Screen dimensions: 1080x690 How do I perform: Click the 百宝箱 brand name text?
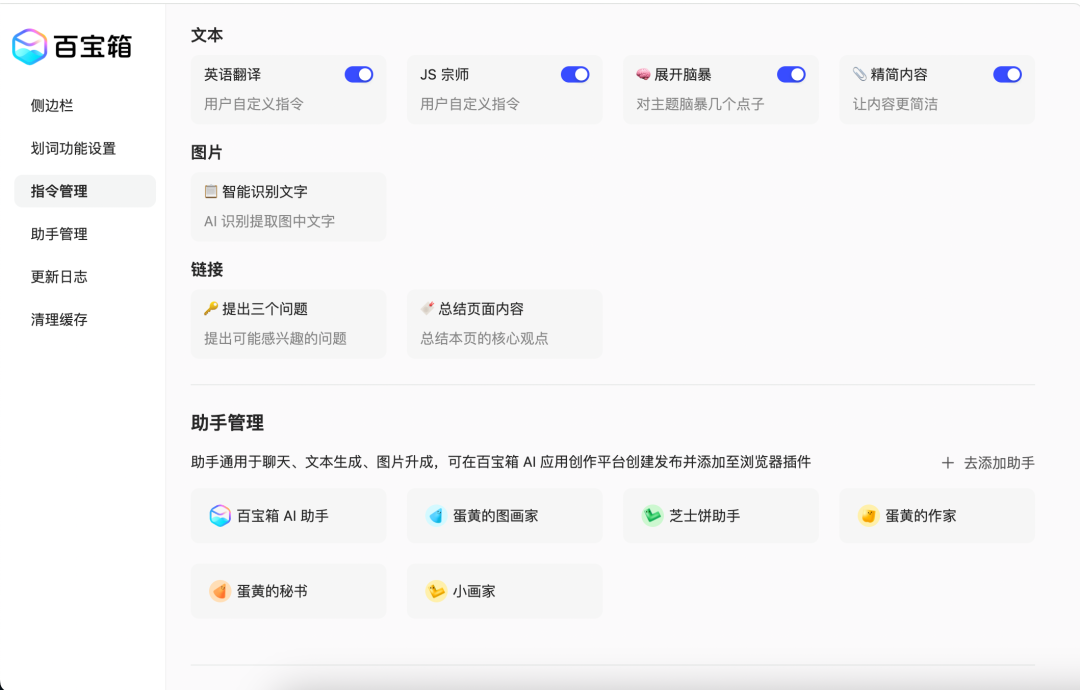(x=93, y=47)
